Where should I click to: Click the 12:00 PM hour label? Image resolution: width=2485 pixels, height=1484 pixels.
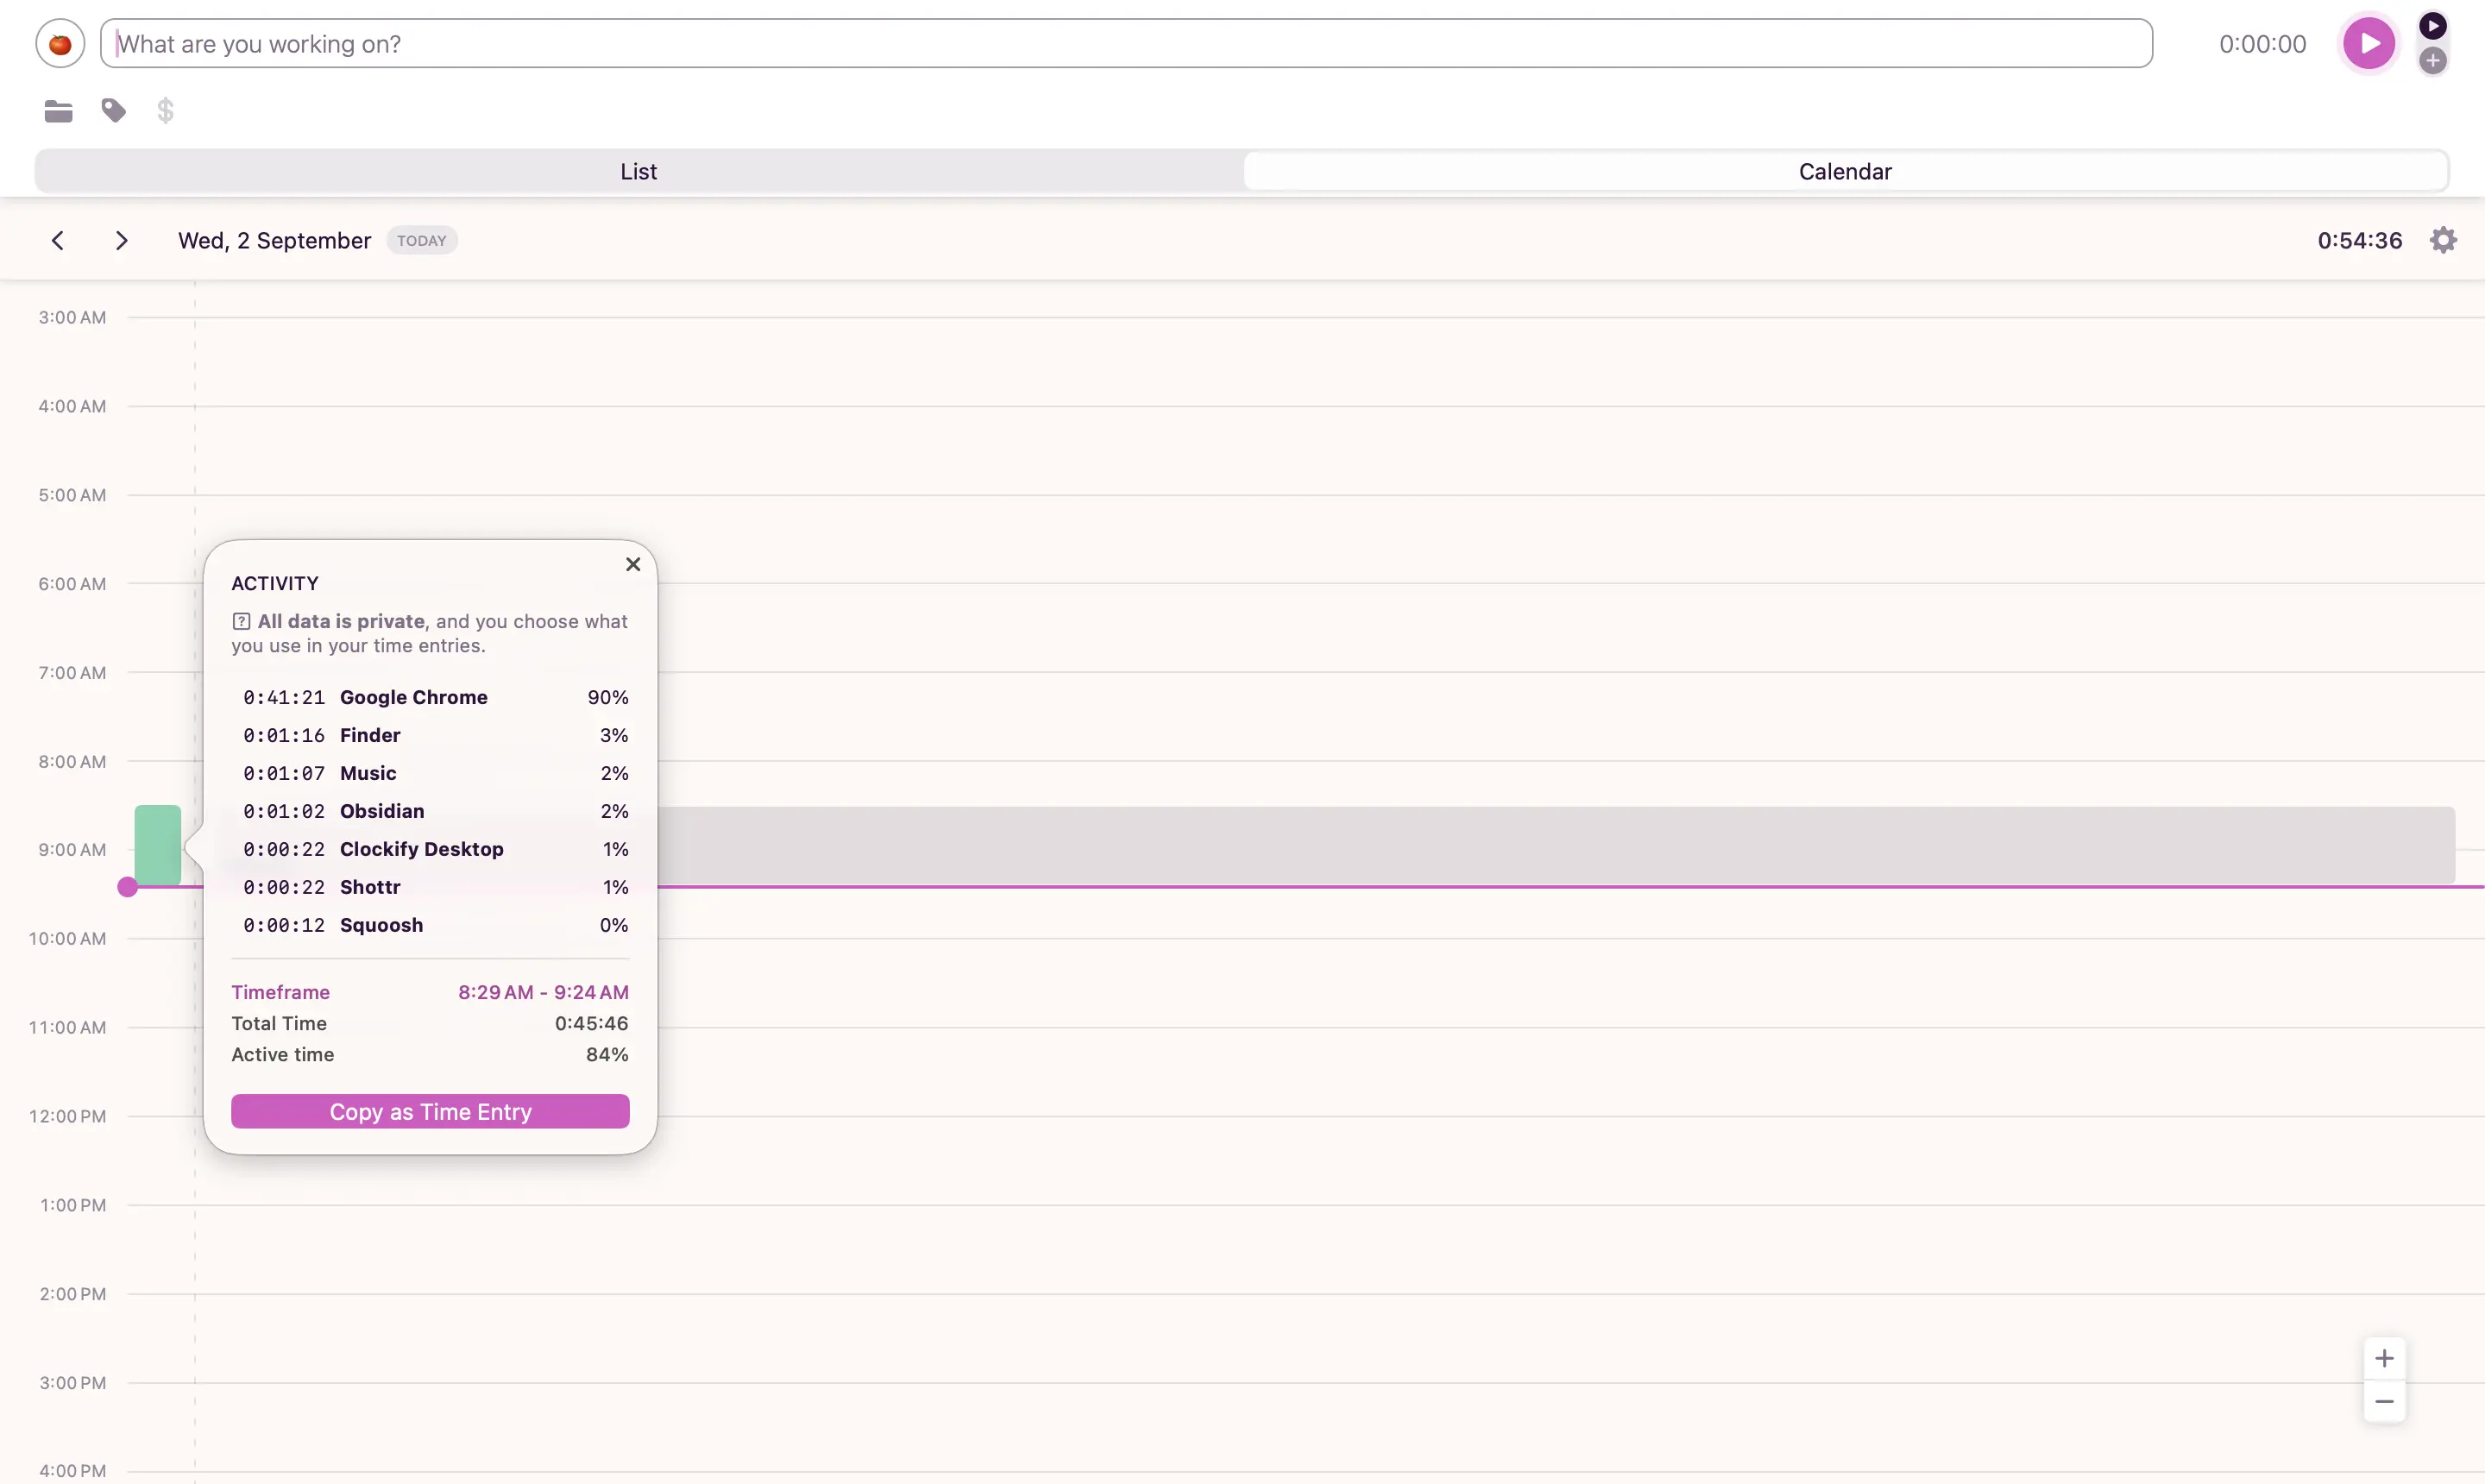[x=67, y=1116]
